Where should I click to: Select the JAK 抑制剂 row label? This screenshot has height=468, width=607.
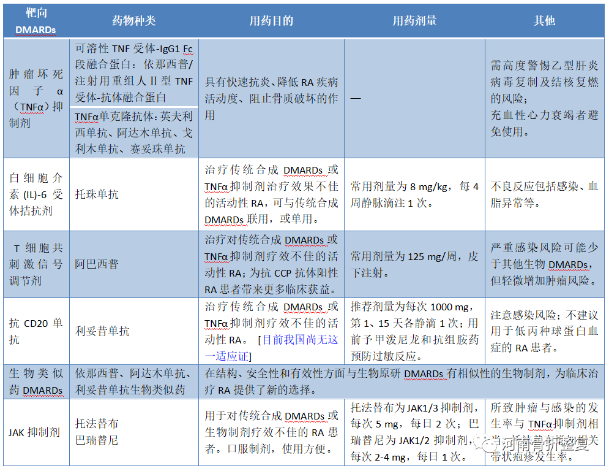(x=33, y=430)
